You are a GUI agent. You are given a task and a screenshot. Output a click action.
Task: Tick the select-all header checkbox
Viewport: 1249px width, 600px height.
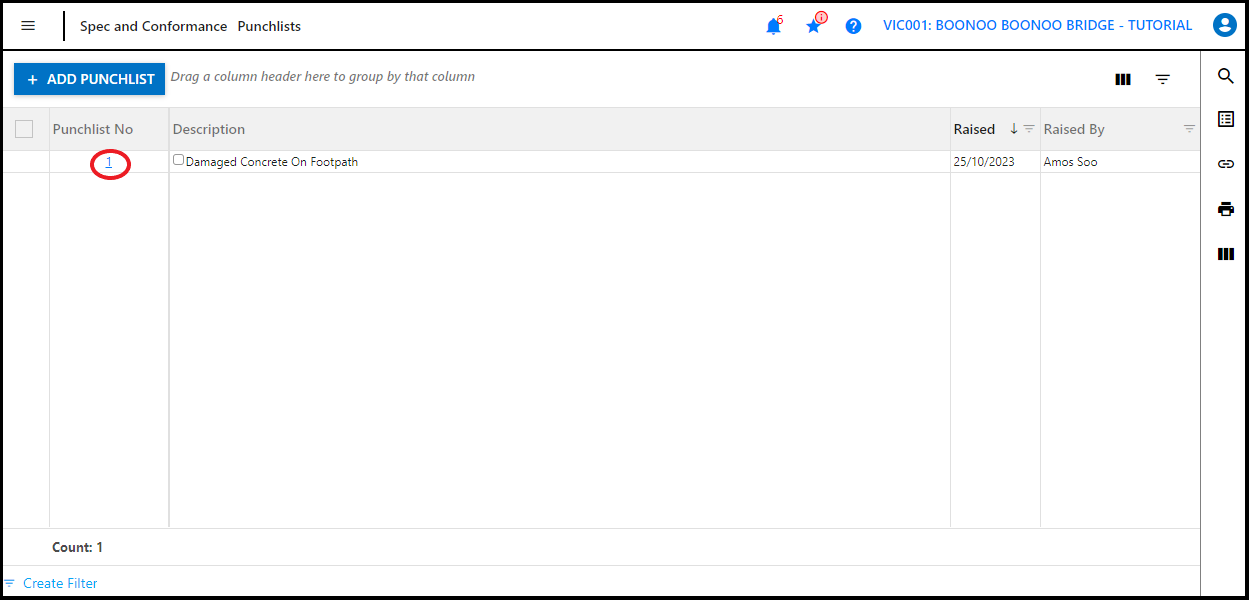tap(24, 129)
